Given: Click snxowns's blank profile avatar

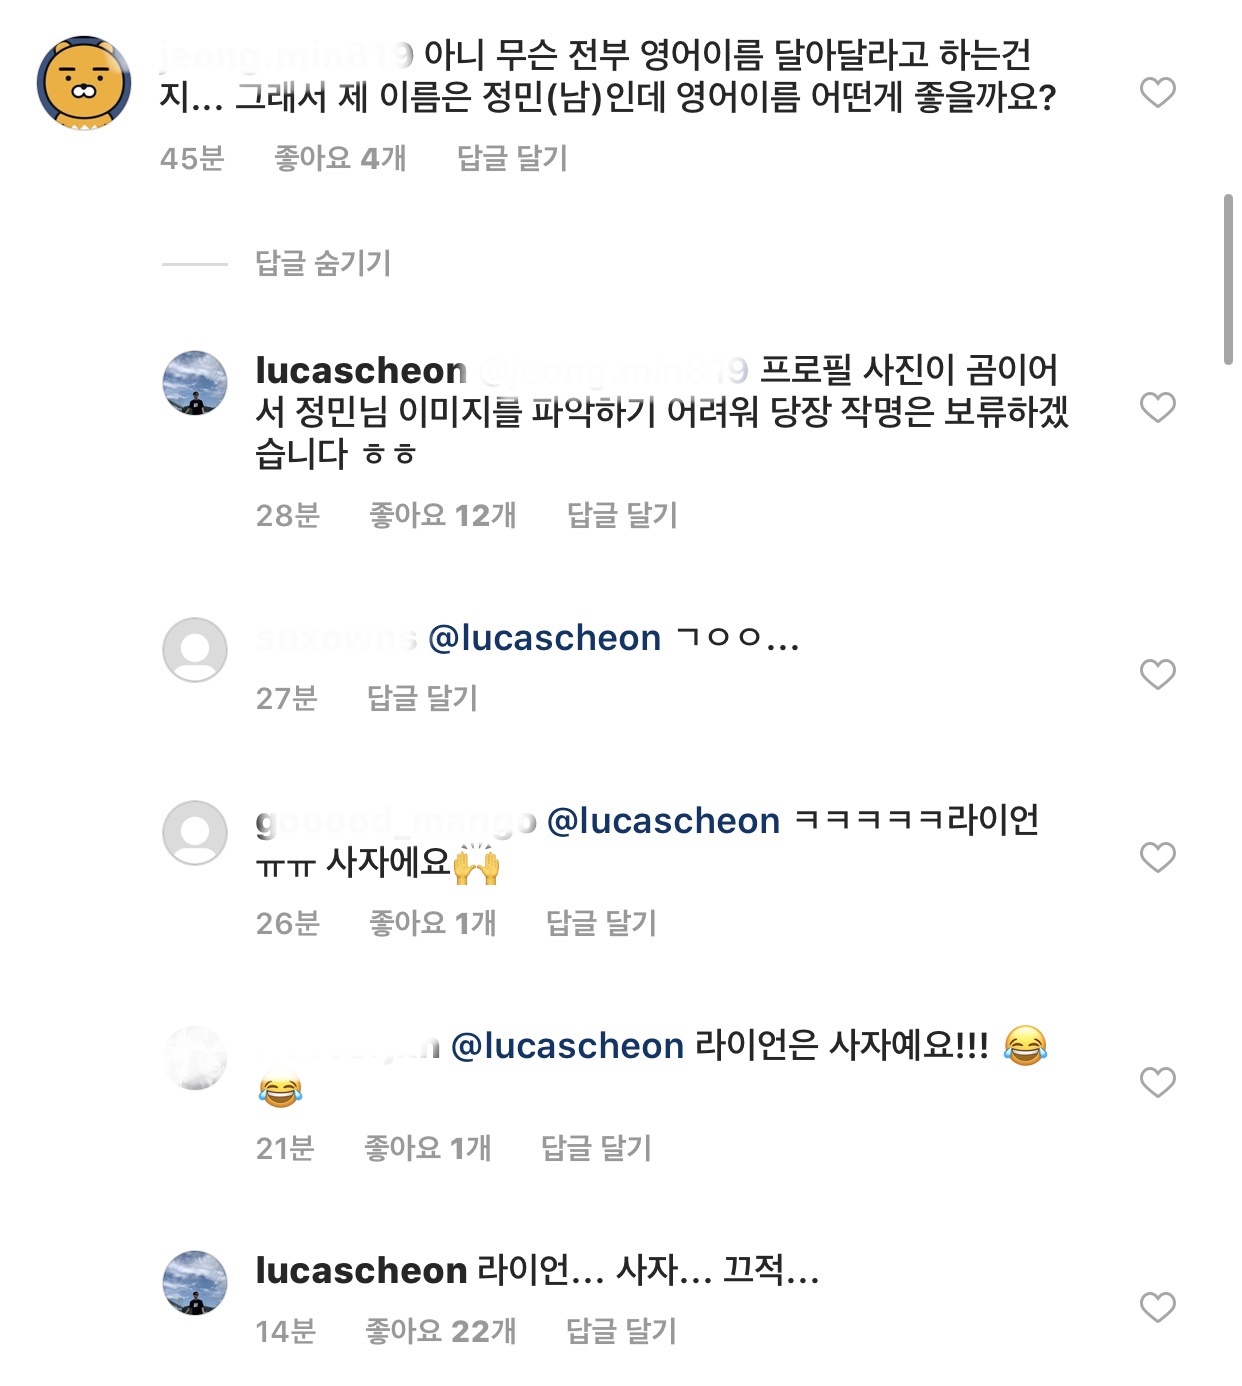Looking at the screenshot, I should 196,649.
